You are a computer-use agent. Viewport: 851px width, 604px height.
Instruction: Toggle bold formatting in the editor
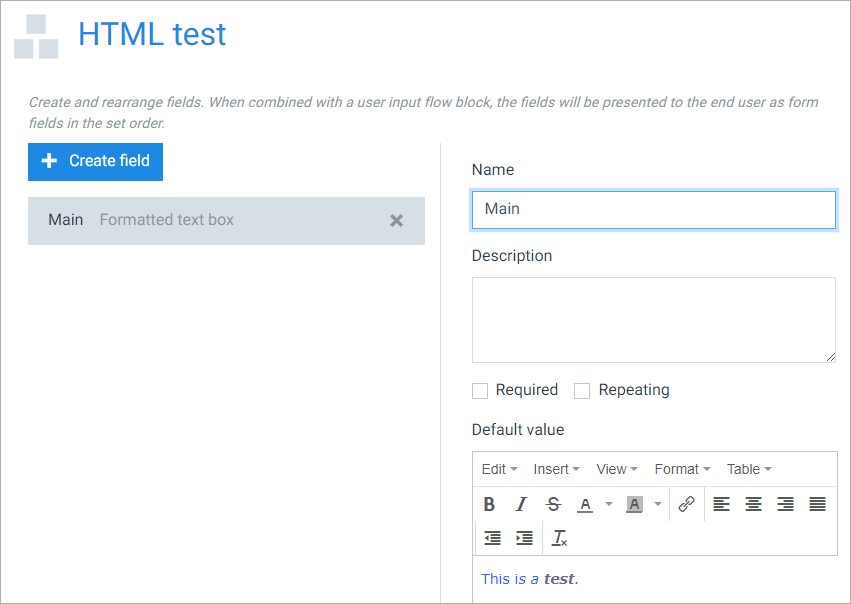(489, 504)
